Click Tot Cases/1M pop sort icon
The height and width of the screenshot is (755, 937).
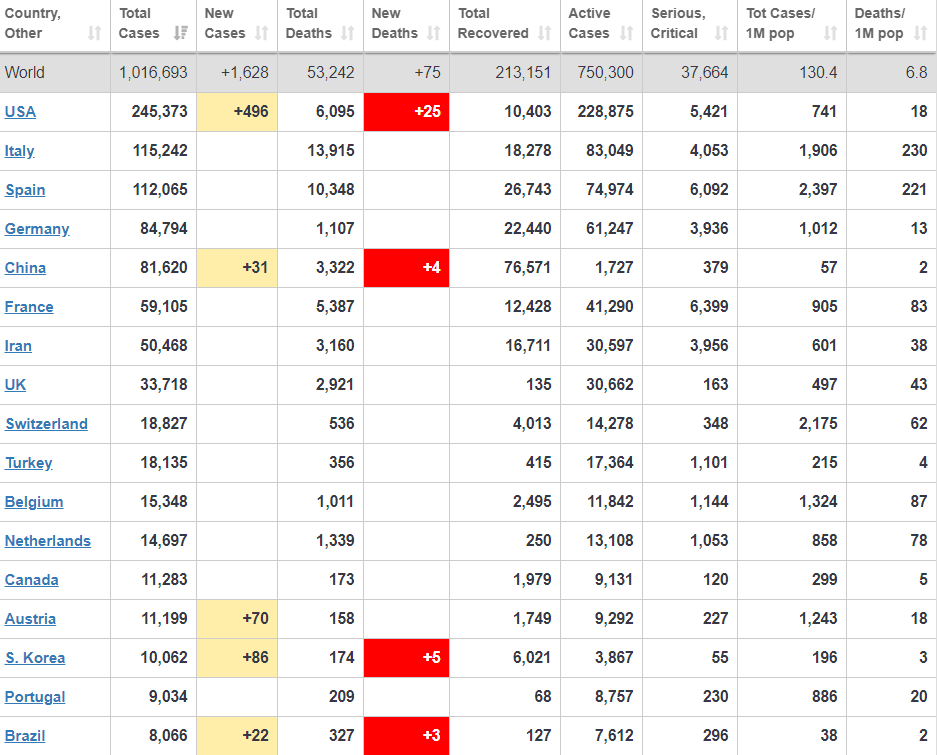point(830,34)
